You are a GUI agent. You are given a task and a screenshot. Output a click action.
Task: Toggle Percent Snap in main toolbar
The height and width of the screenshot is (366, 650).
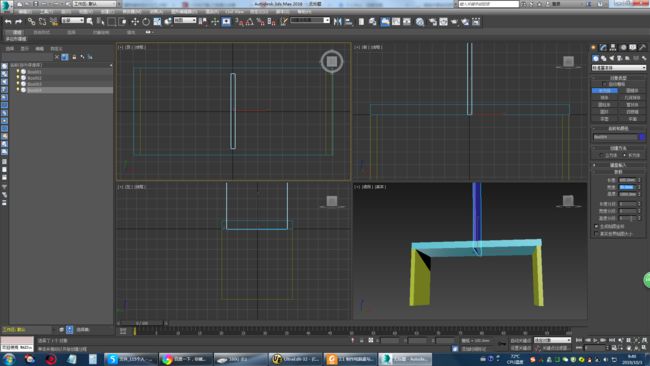pos(261,22)
